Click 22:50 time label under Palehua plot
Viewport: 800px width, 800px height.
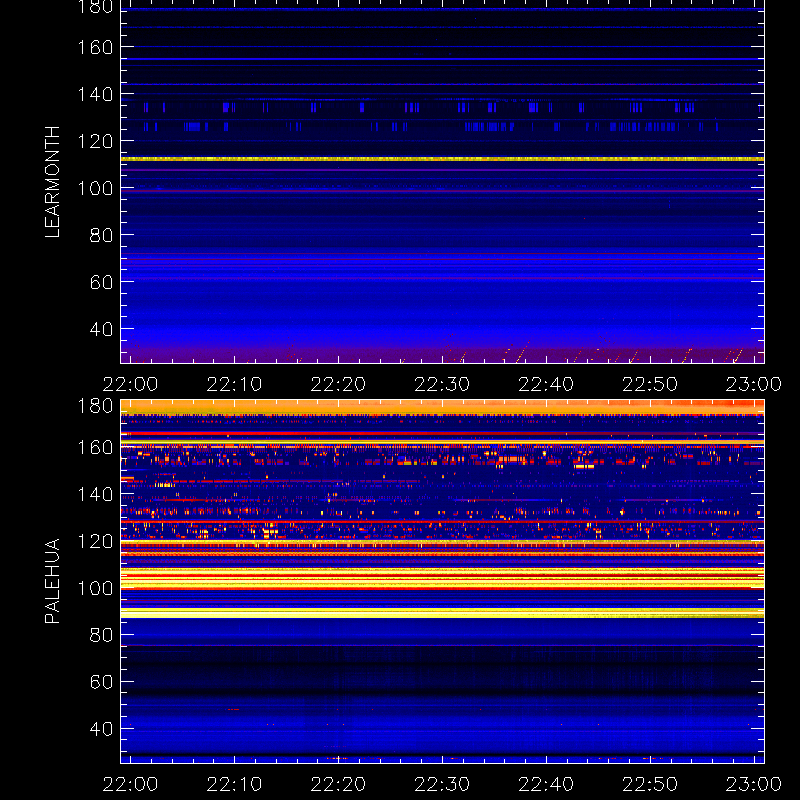[x=650, y=784]
